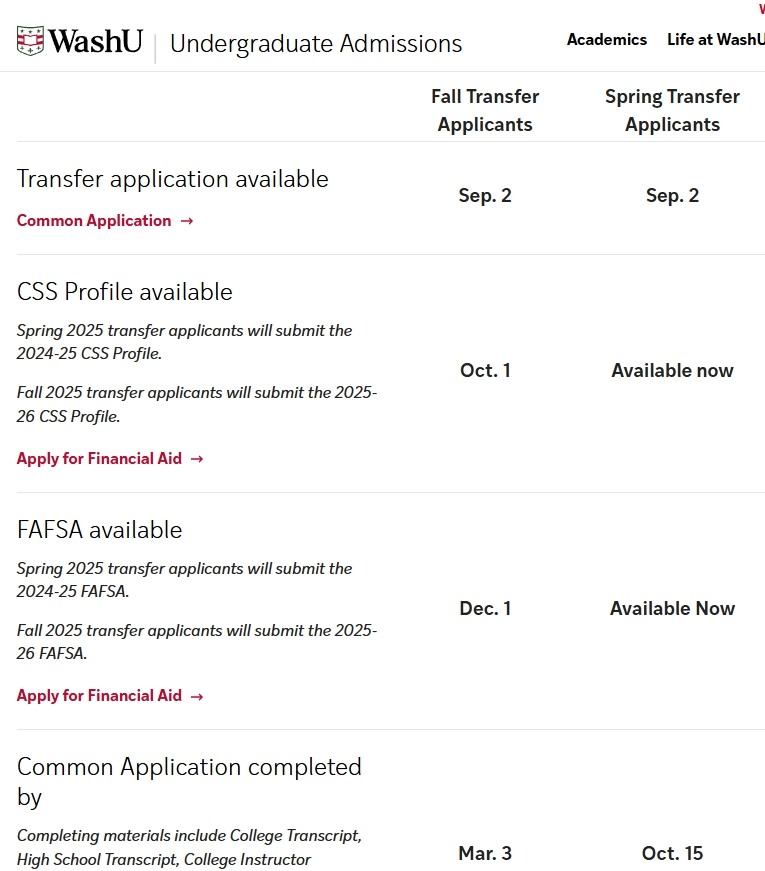Click Apply for Financial Aid under CSS Profile

tap(99, 459)
